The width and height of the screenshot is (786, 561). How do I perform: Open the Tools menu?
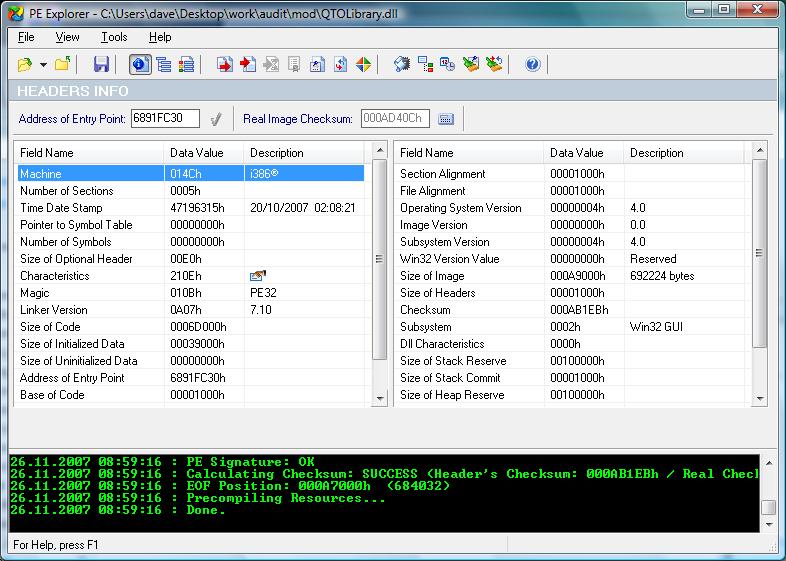click(114, 37)
